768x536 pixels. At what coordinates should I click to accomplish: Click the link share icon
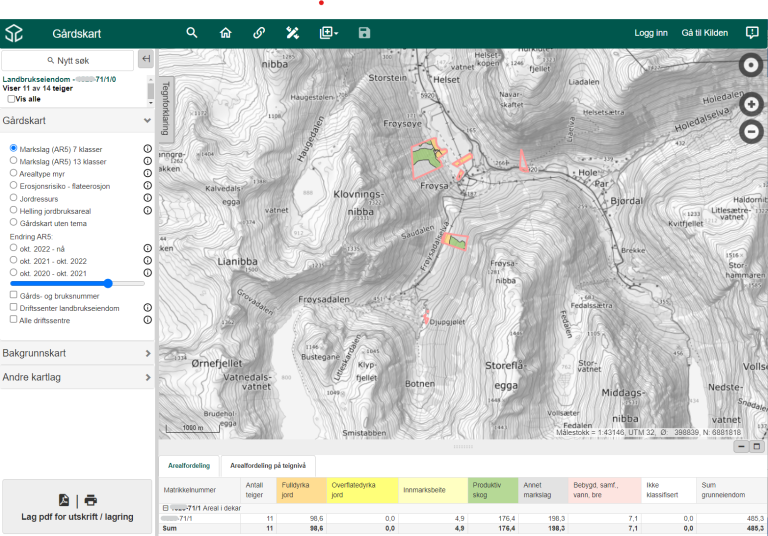point(259,33)
